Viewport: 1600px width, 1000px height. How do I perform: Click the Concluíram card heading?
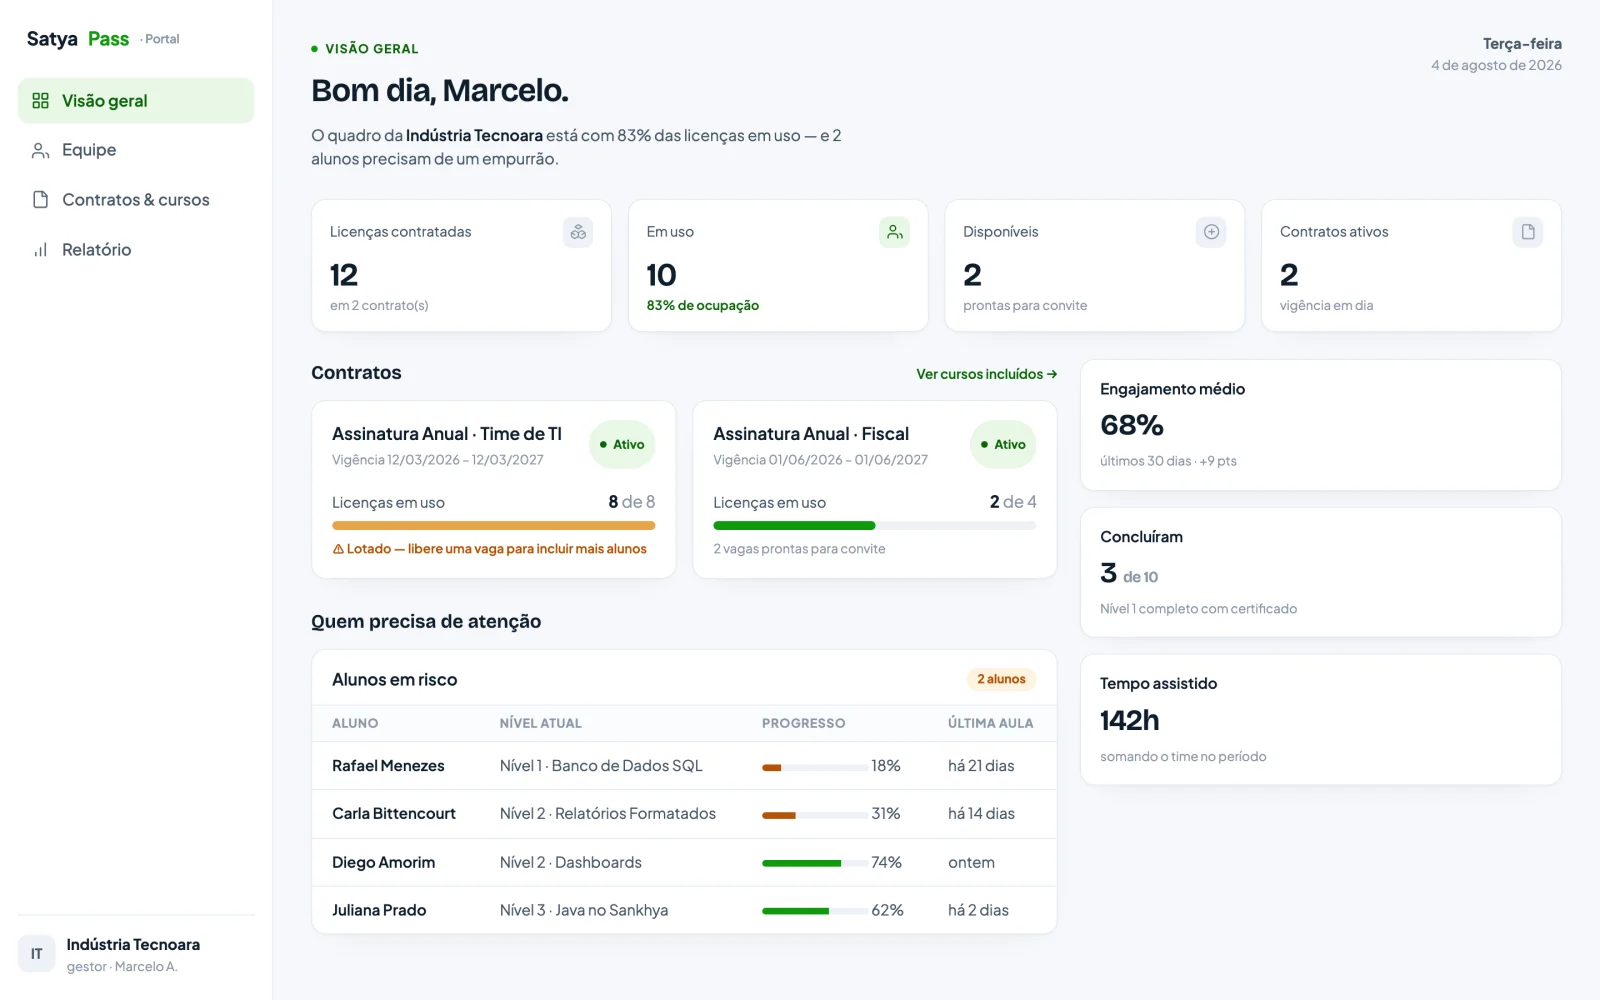pyautogui.click(x=1141, y=537)
